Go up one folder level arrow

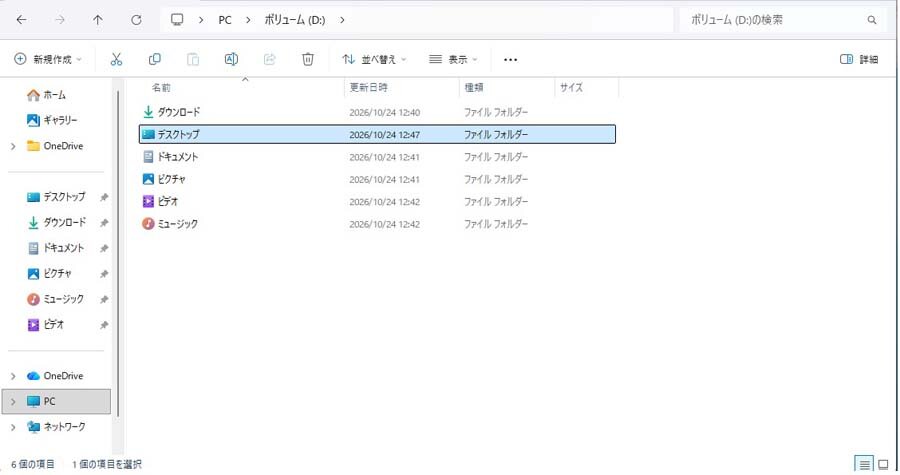(x=98, y=20)
